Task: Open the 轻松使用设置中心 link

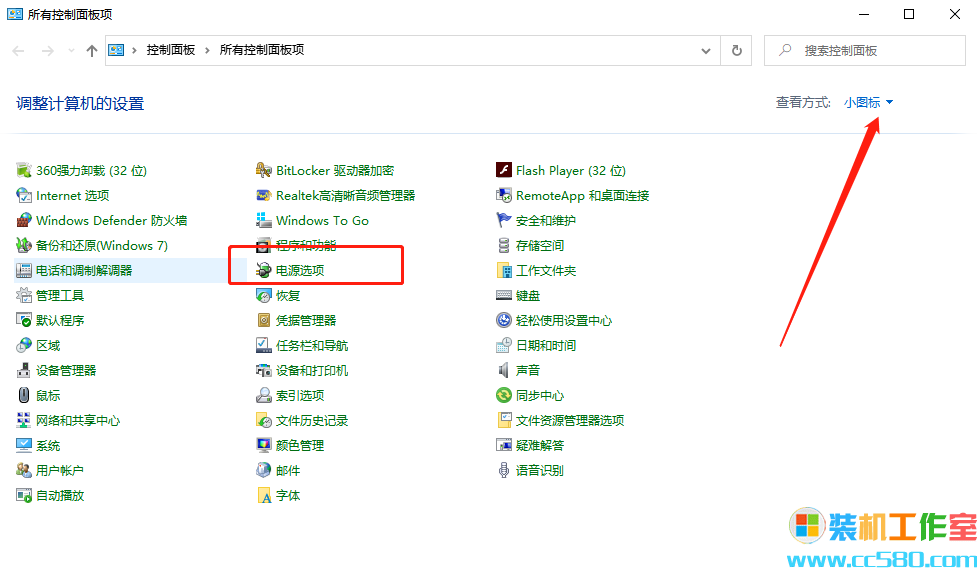Action: 564,320
